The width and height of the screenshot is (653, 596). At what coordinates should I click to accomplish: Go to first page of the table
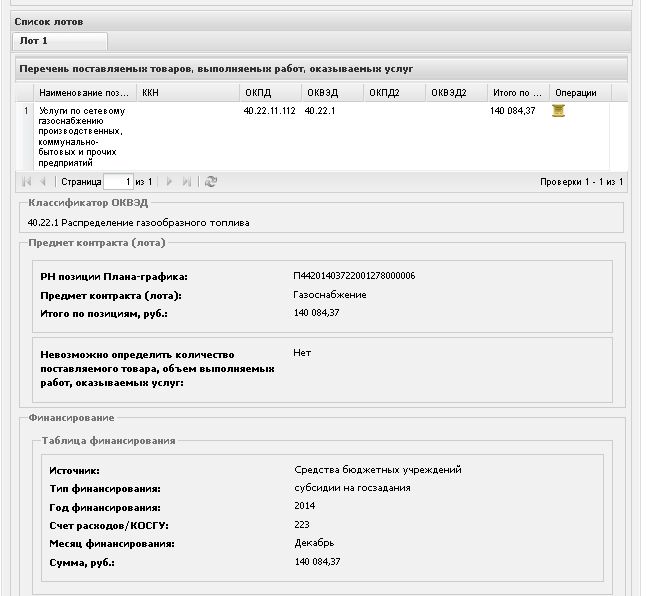point(27,182)
